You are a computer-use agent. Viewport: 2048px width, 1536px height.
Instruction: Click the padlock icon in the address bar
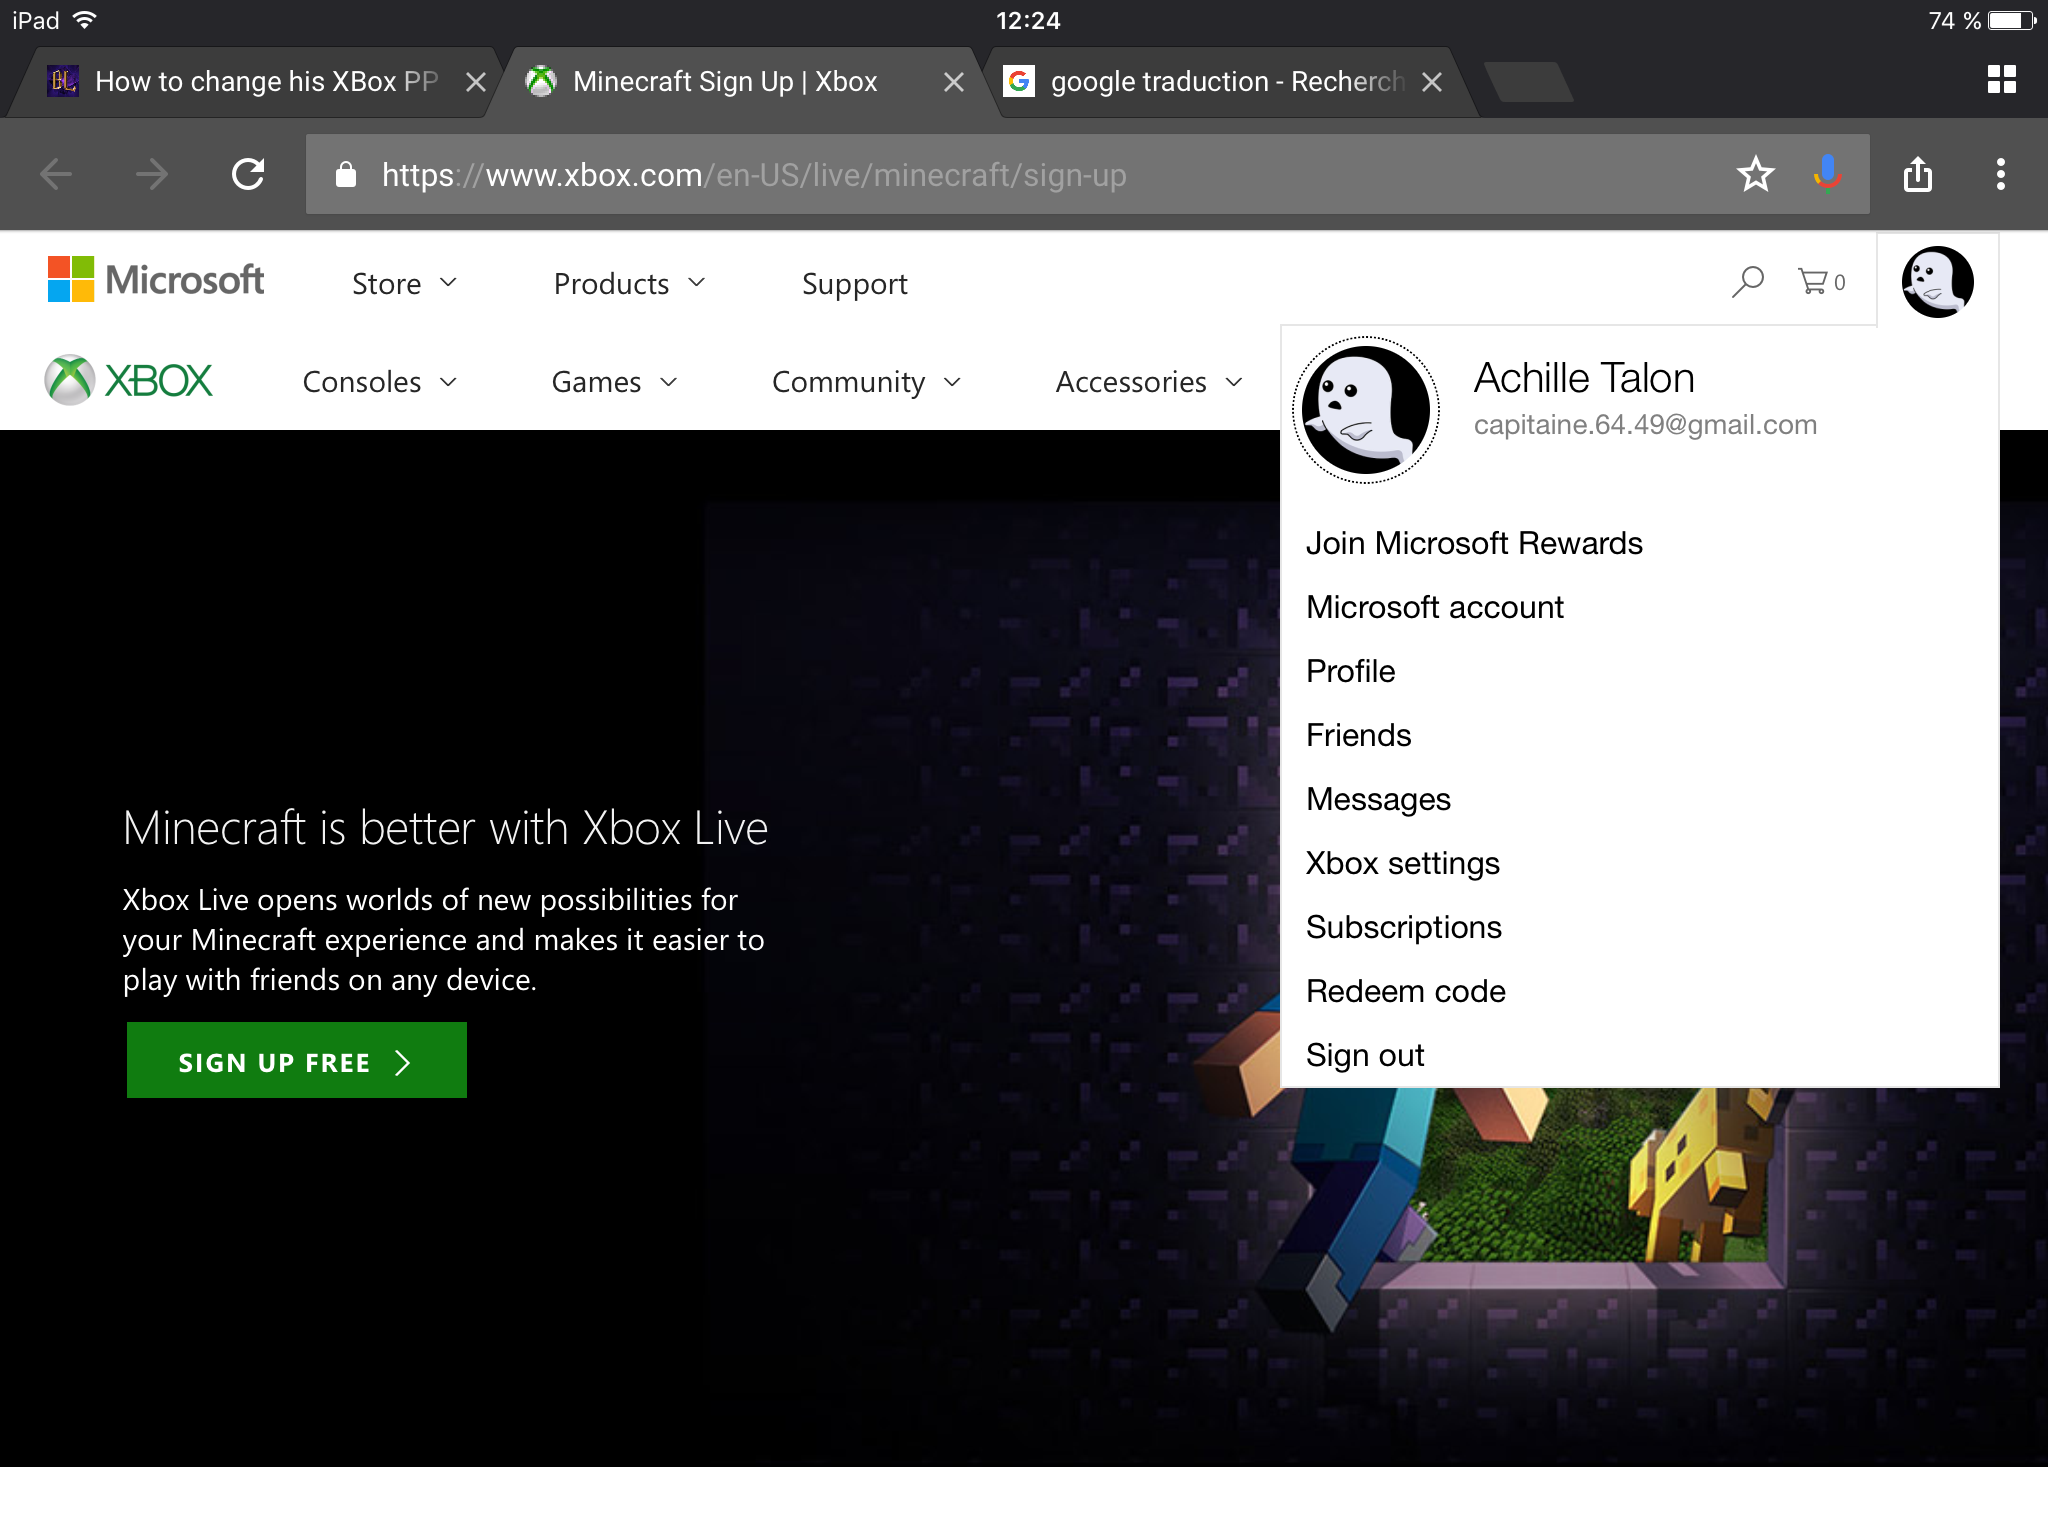click(x=346, y=174)
